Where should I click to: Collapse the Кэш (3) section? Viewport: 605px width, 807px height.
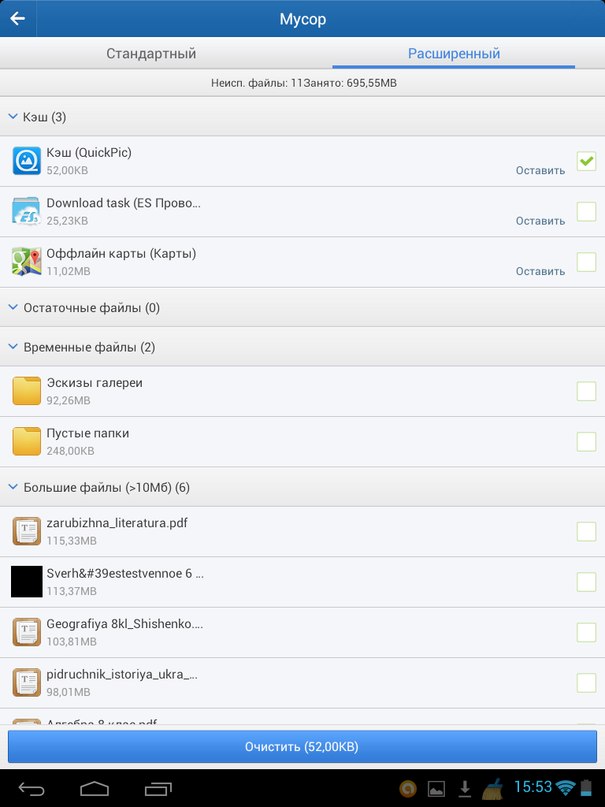tap(302, 117)
